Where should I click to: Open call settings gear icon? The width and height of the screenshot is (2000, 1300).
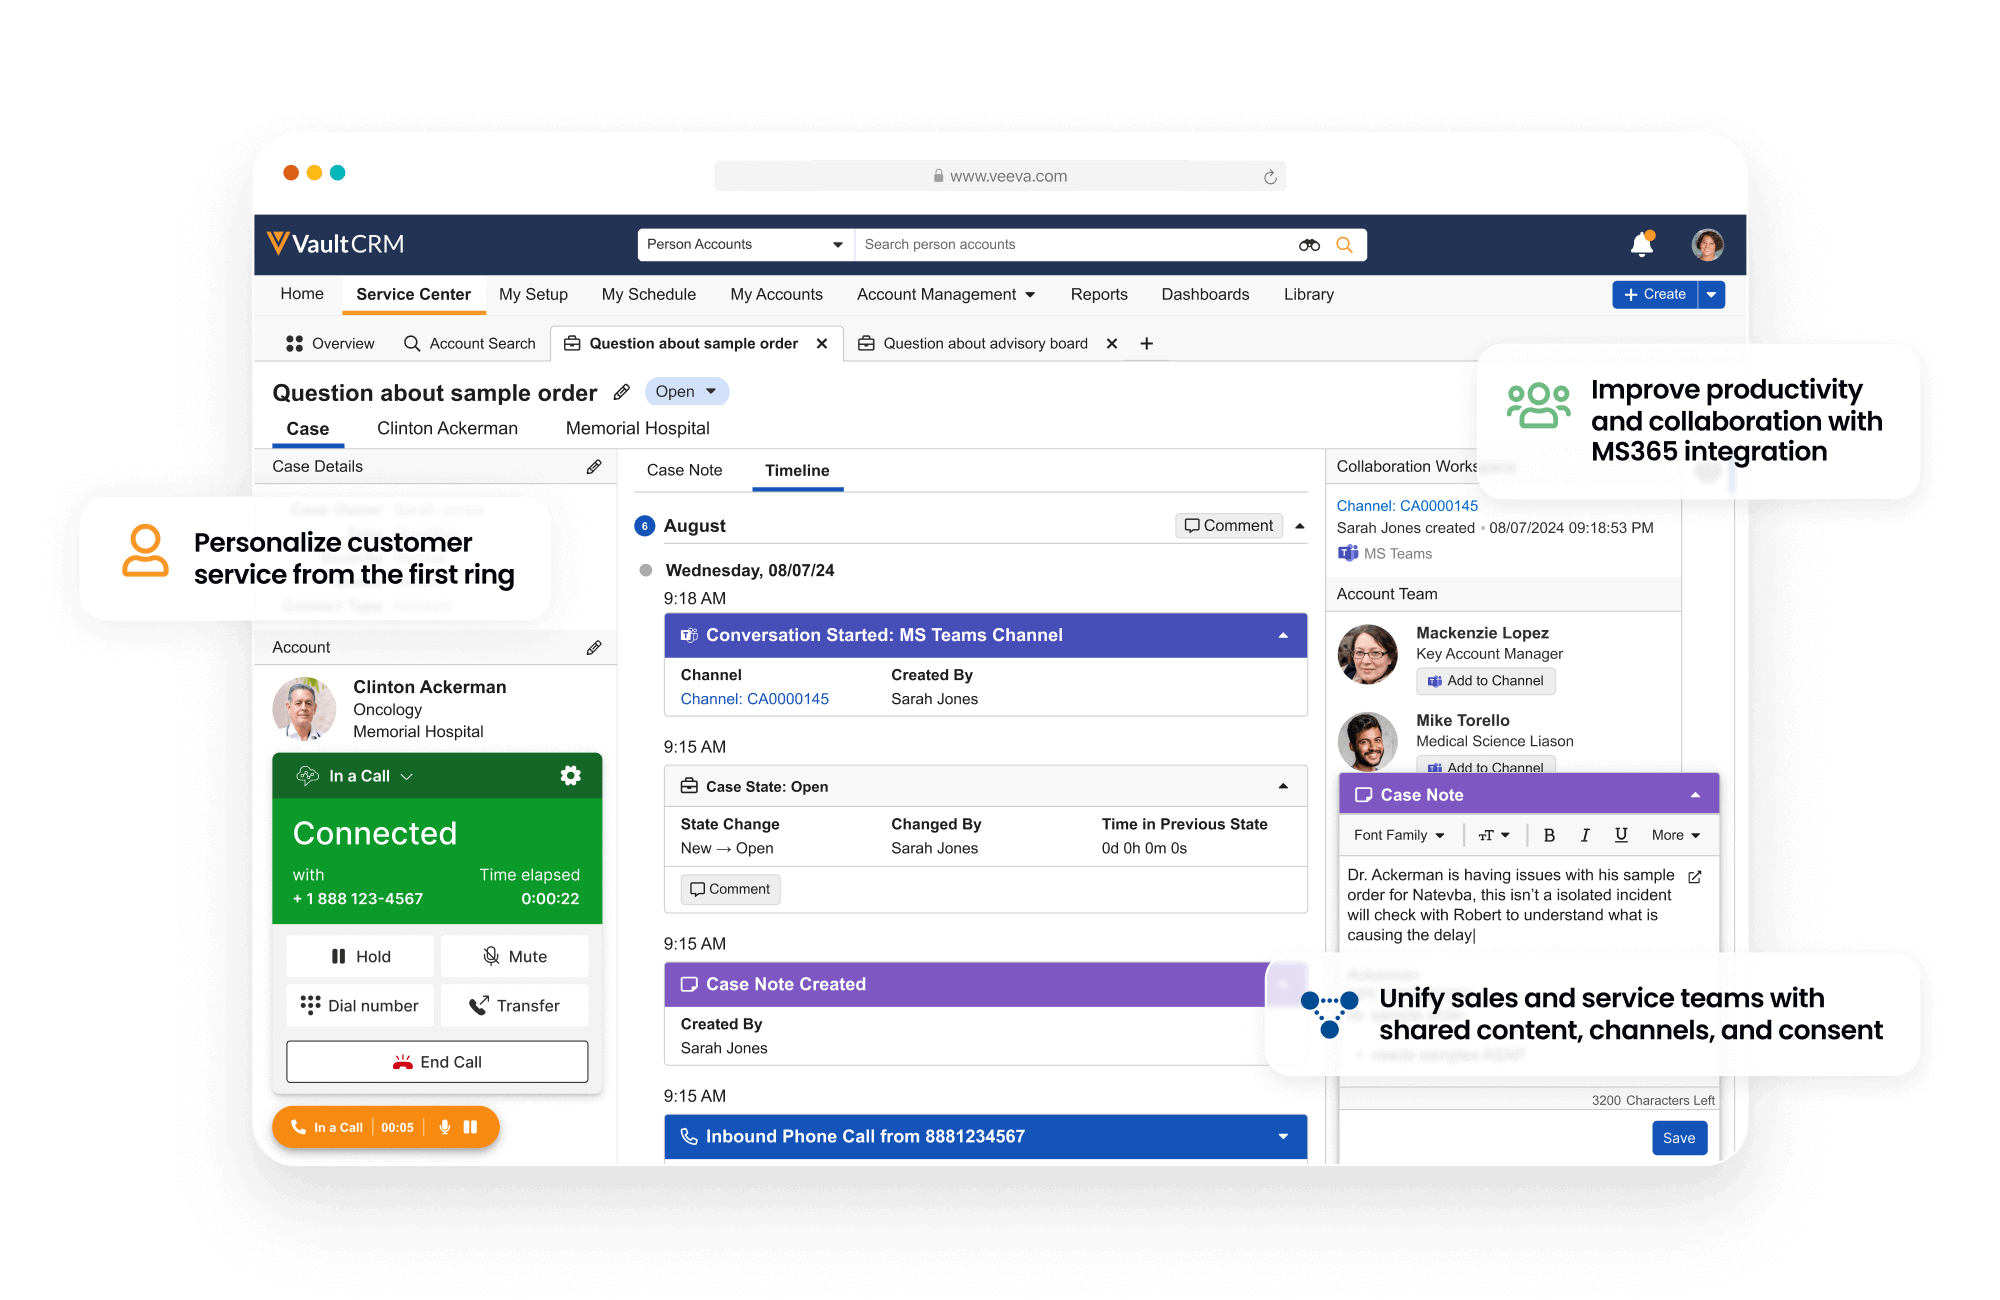coord(570,776)
